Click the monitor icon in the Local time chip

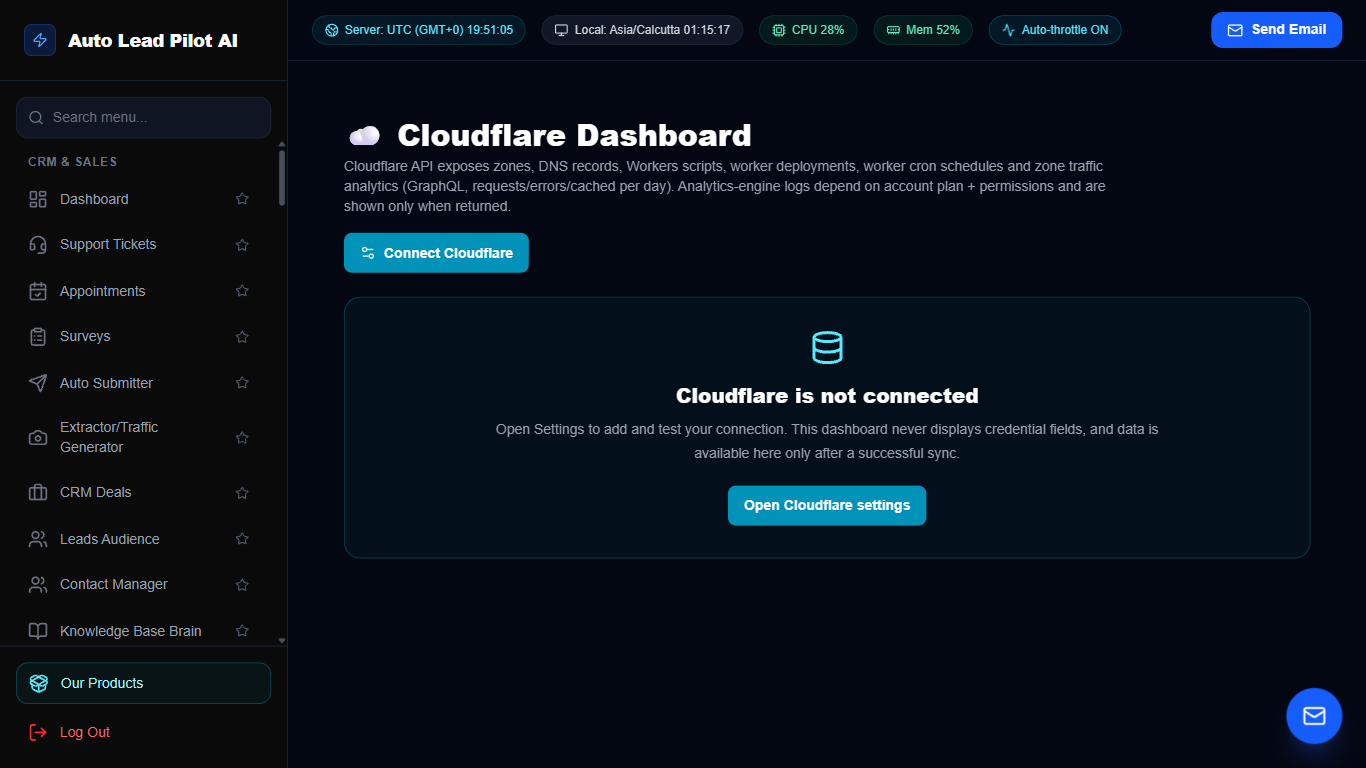562,30
